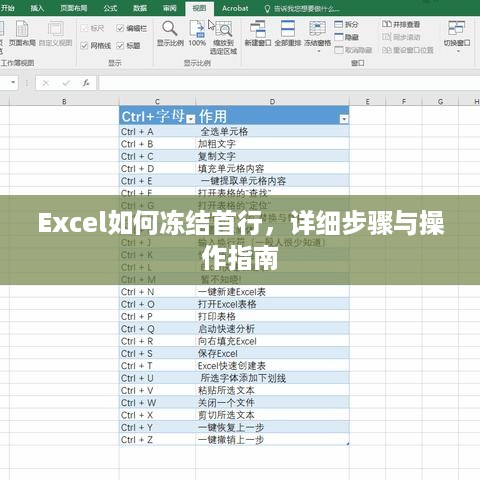Select the 'Ctrl + R' cell

[x=157, y=341]
